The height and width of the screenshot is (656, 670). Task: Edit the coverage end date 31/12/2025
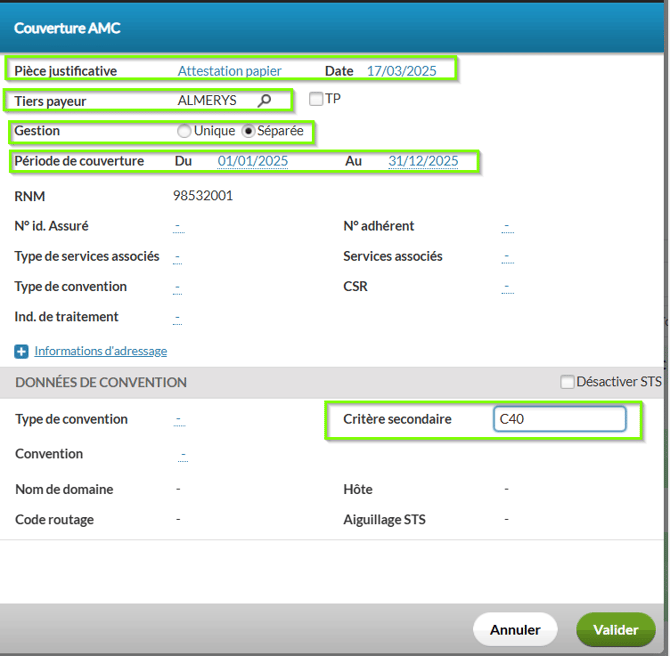[423, 161]
